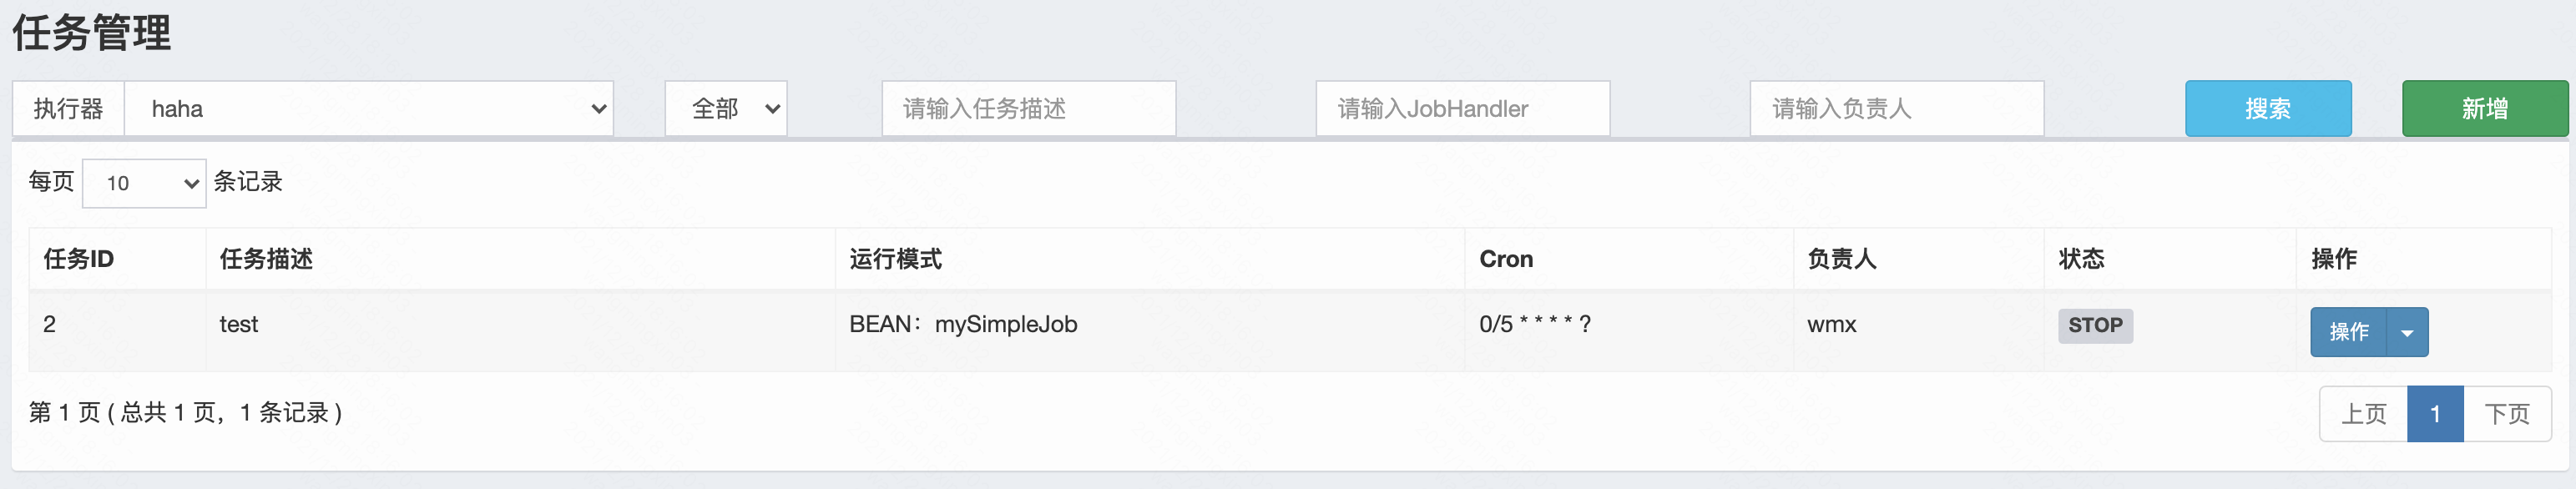The height and width of the screenshot is (489, 2576).
Task: Open the 全部 status filter dropdown
Action: point(726,109)
